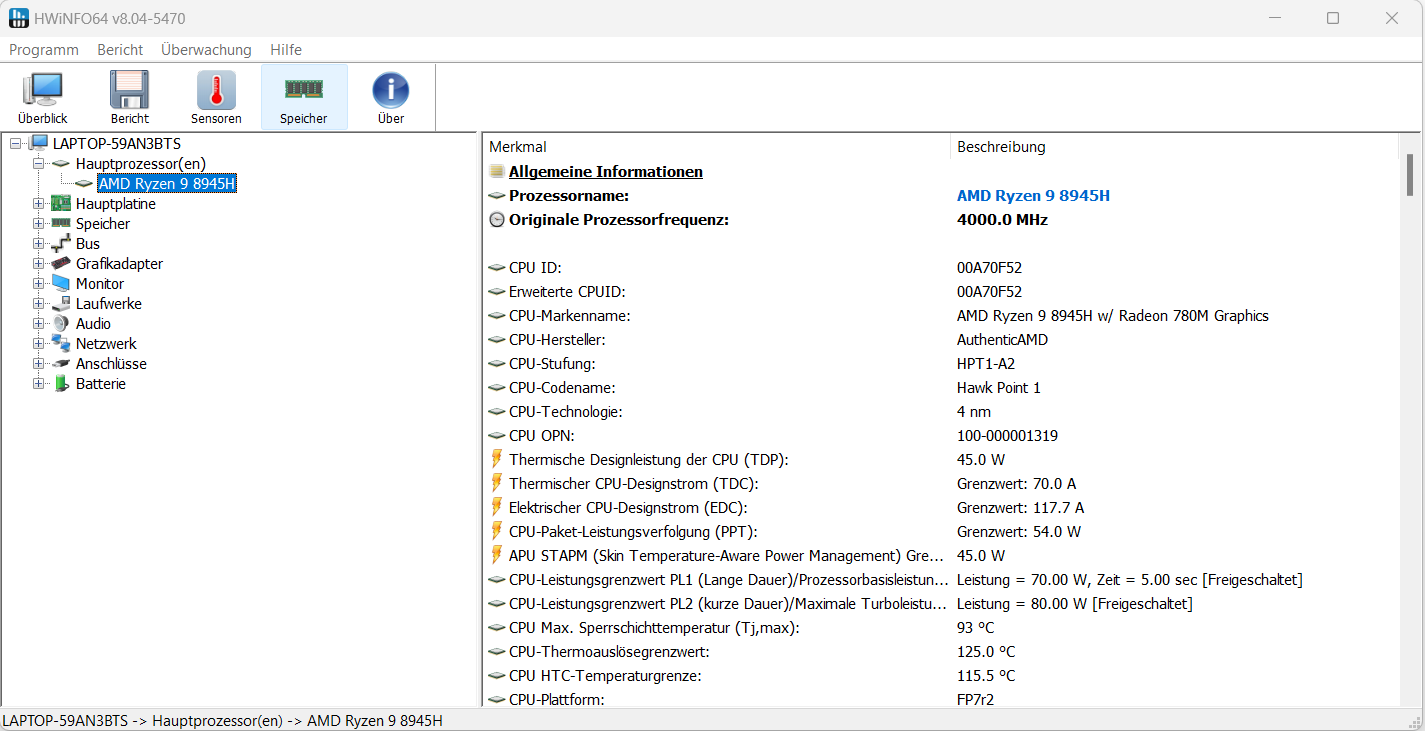Open the Sensoren thermometer icon
1425x731 pixels.
coord(216,91)
